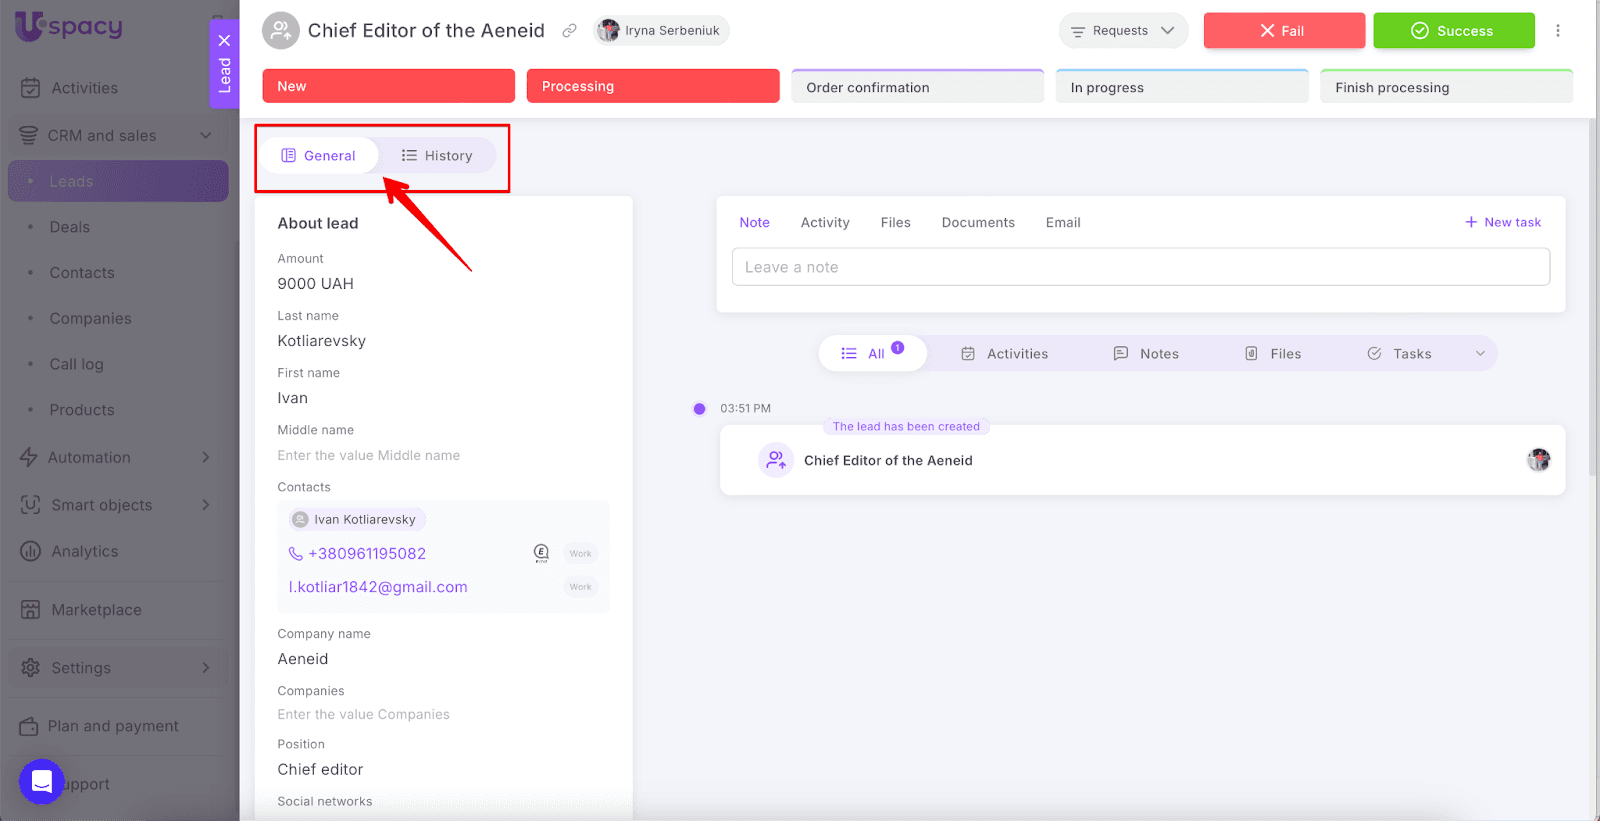Click the copy link icon beside lead title
This screenshot has width=1600, height=821.
[569, 31]
